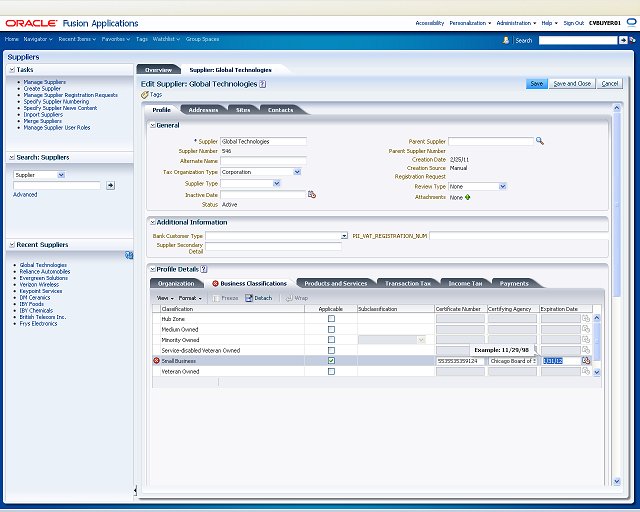
Task: Click the Cancel button
Action: coord(609,84)
